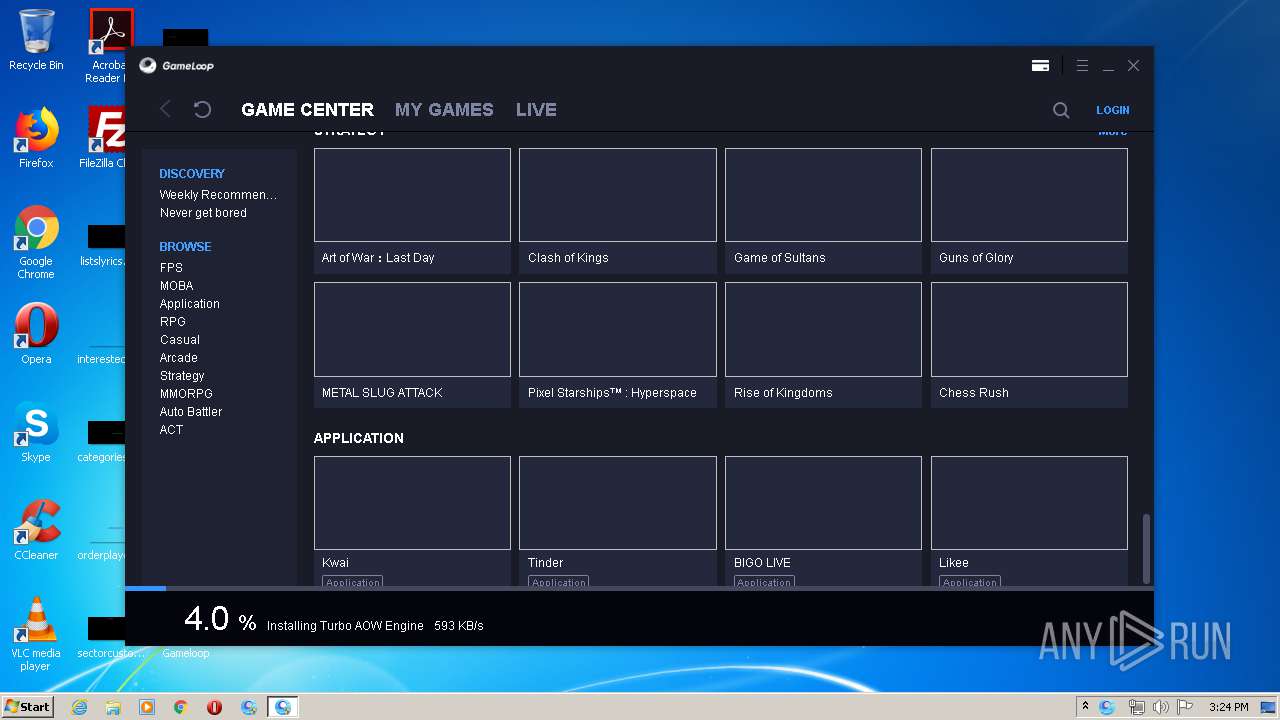The image size is (1280, 720).
Task: Open File Explorer from taskbar
Action: pyautogui.click(x=113, y=707)
